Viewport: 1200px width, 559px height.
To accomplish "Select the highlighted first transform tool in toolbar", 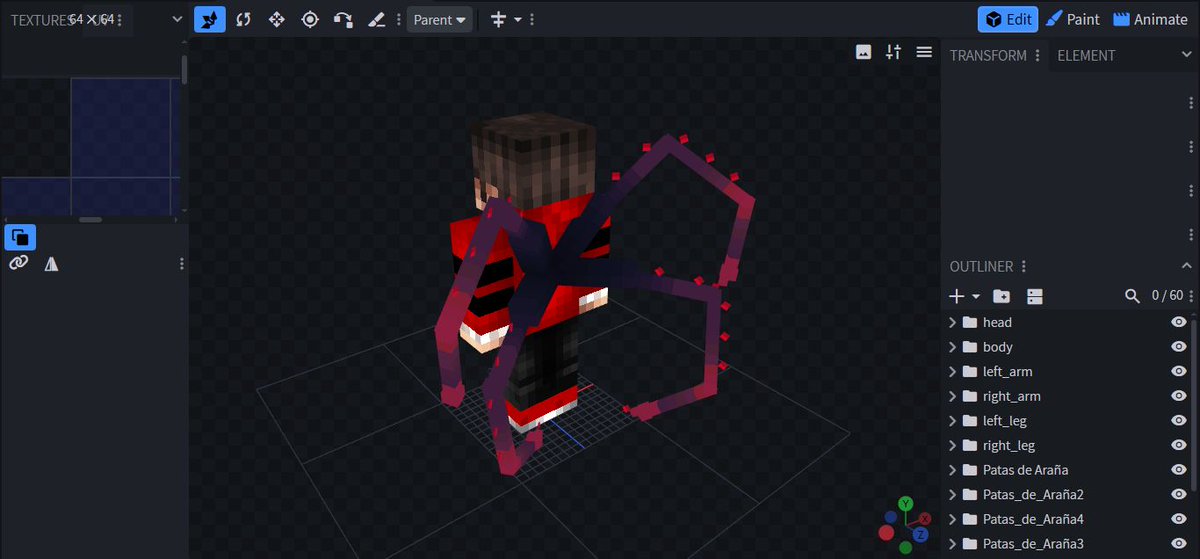I will pyautogui.click(x=209, y=19).
